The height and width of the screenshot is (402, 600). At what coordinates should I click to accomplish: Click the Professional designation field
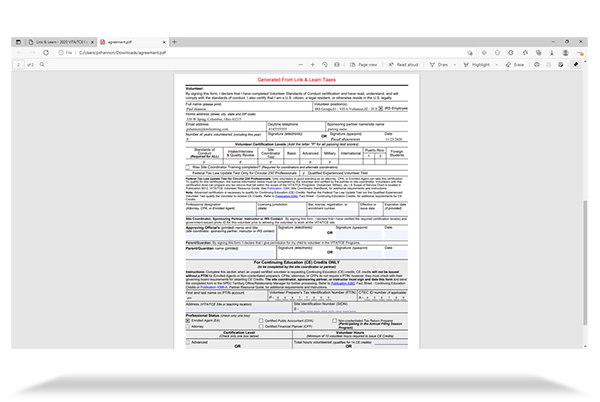[x=220, y=212]
